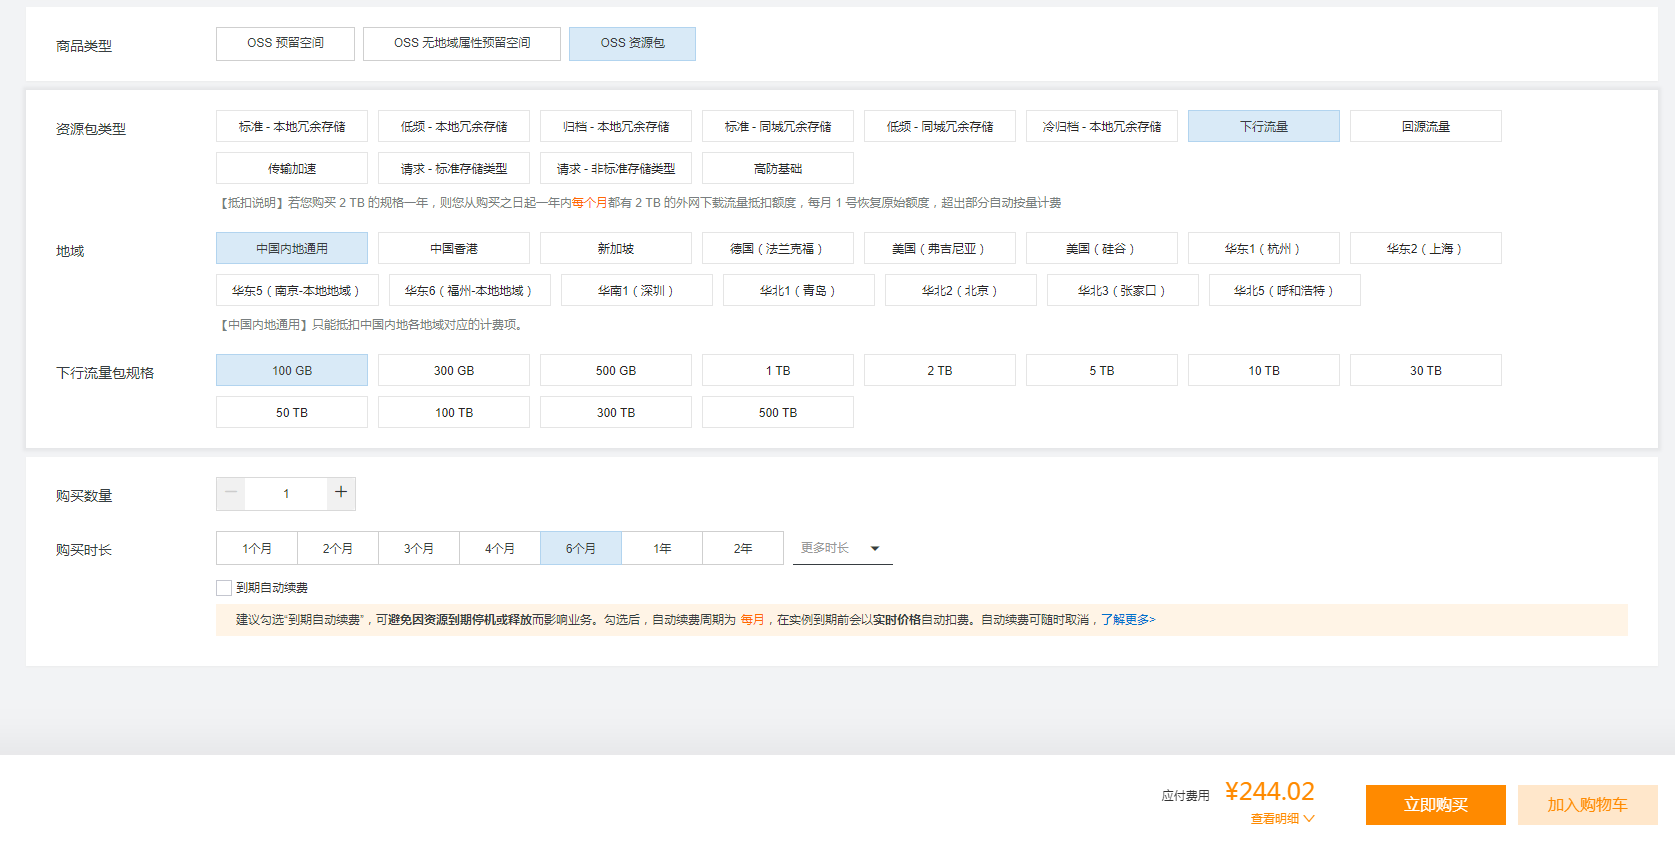Choose 归档 - 本地冗余存储 package type

point(616,126)
